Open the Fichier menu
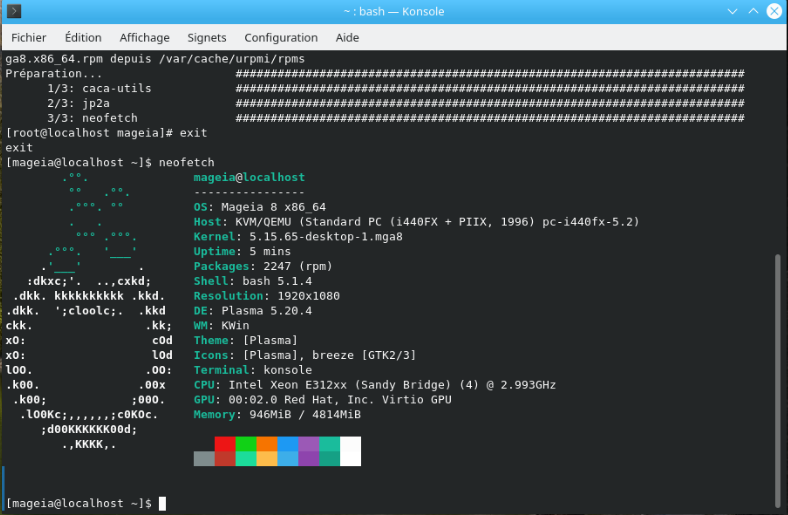 pyautogui.click(x=29, y=38)
